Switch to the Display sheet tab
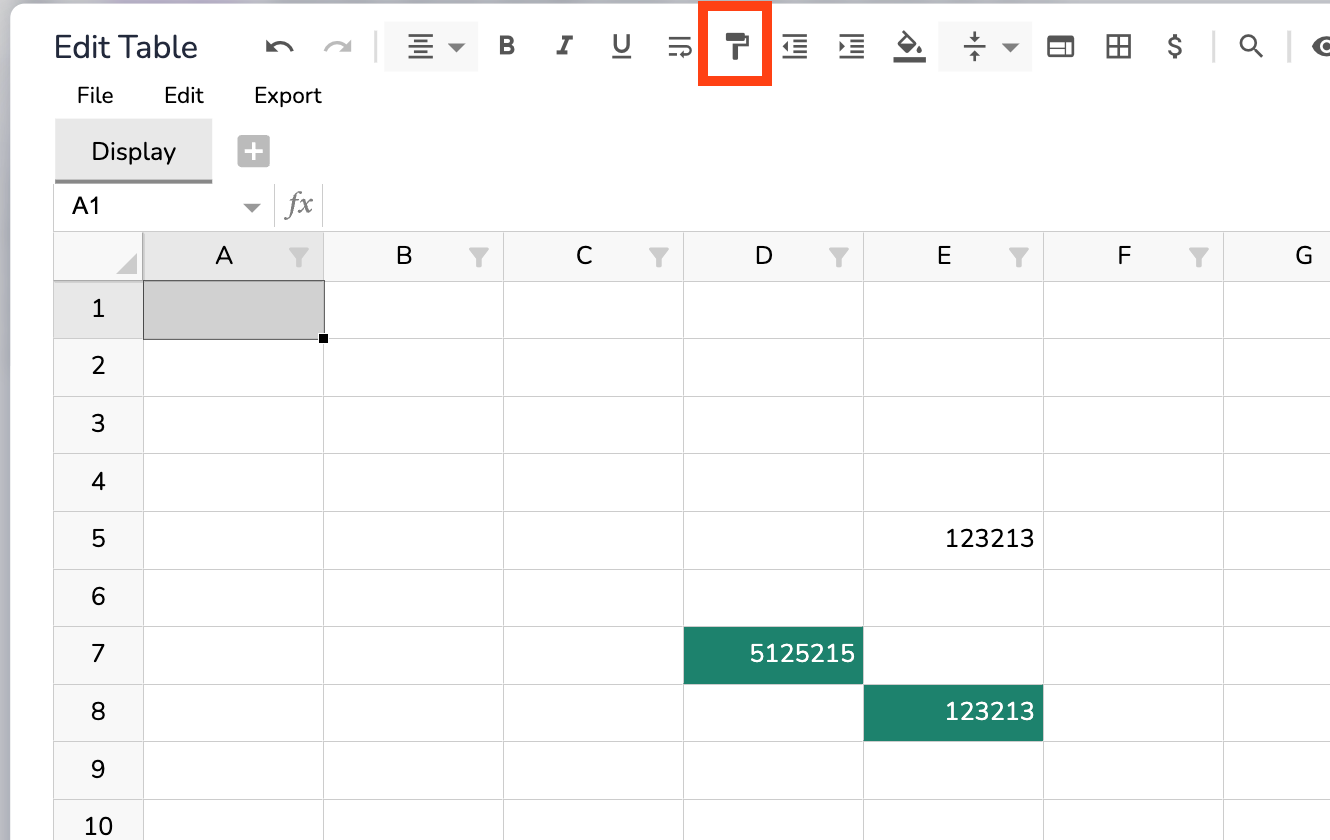Screen dimensions: 1330x840 tap(133, 151)
